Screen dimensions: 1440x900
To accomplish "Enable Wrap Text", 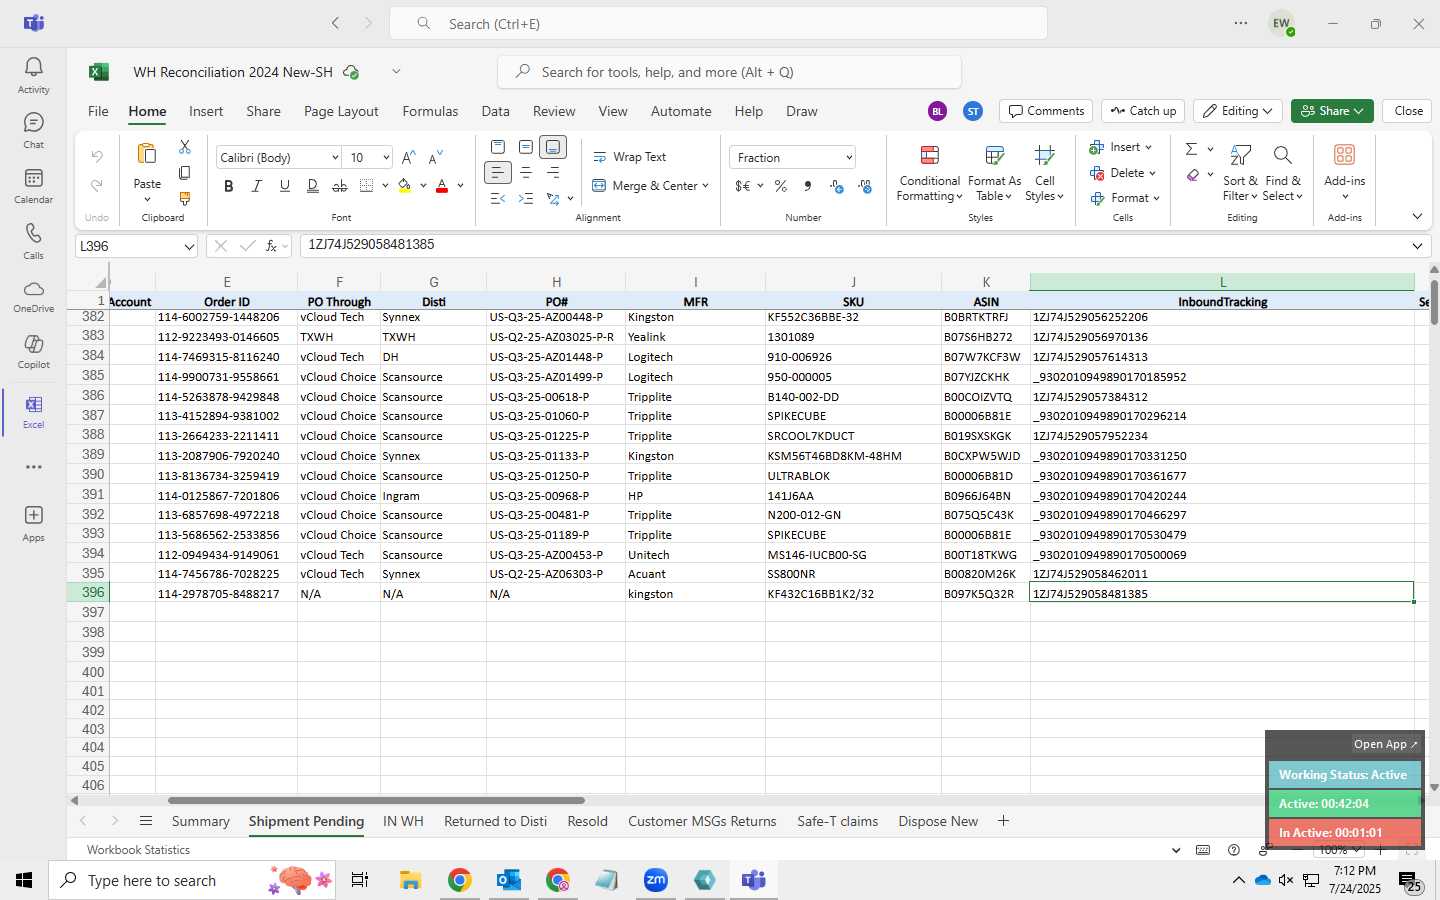I will pos(630,157).
